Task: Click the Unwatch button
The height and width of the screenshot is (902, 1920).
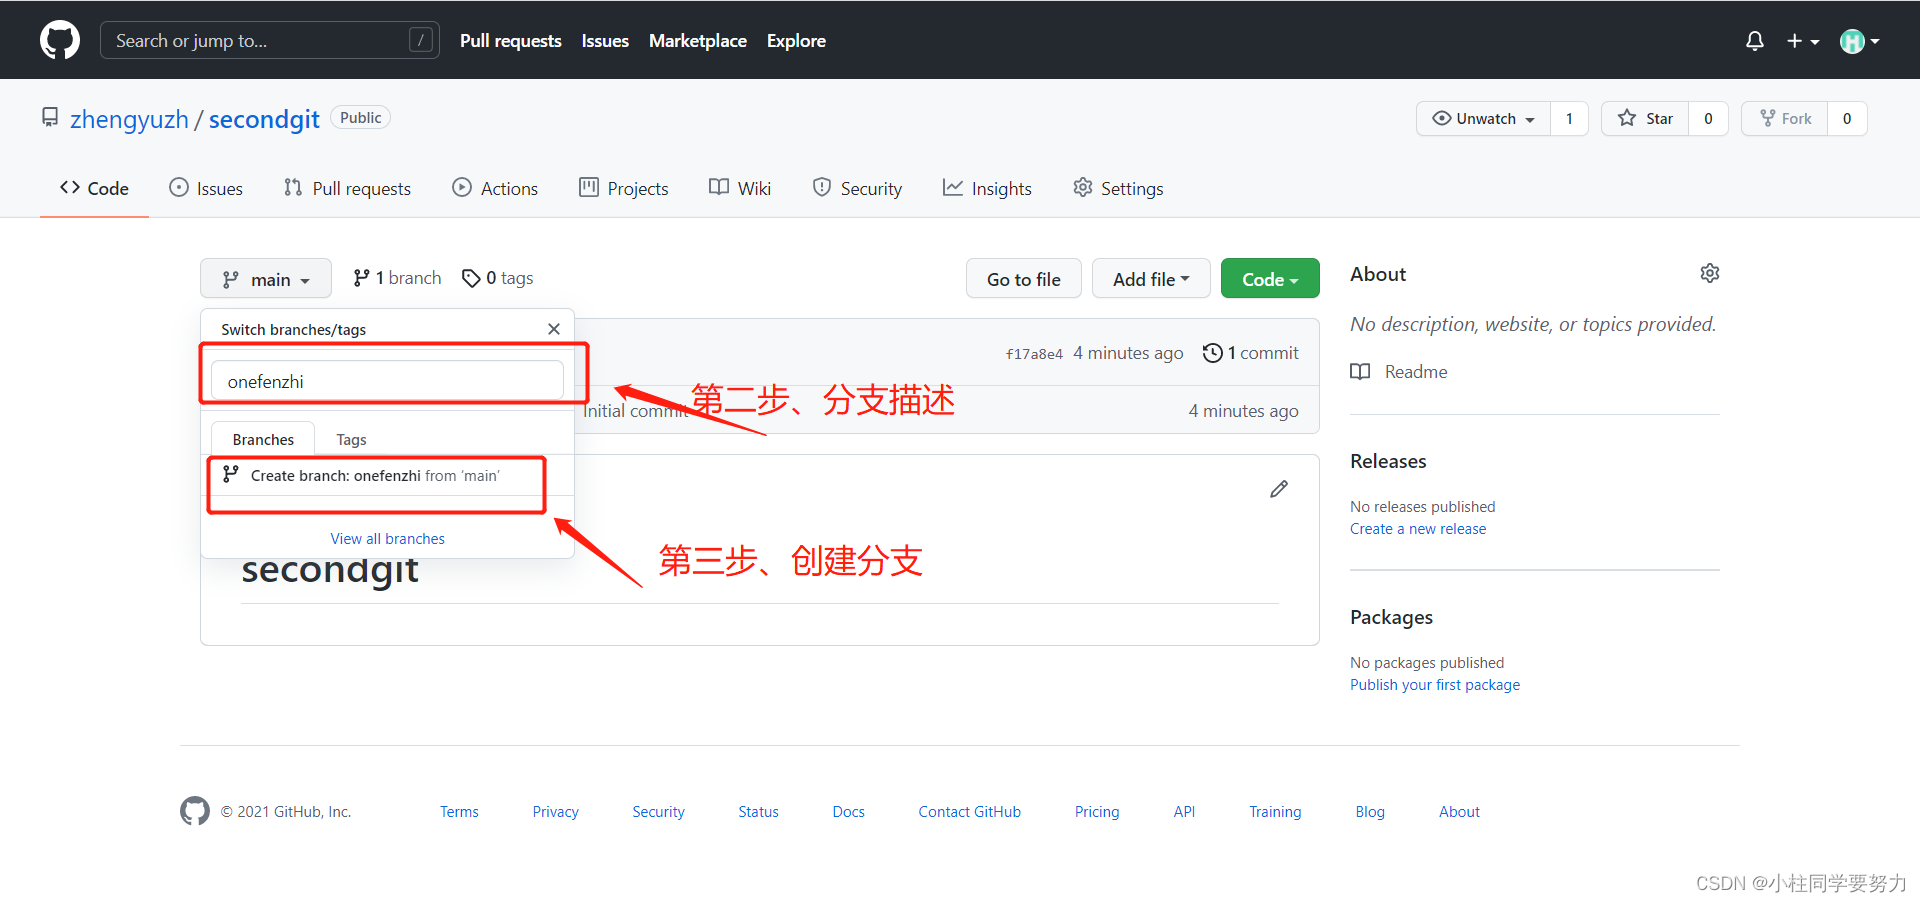Action: (x=1484, y=118)
